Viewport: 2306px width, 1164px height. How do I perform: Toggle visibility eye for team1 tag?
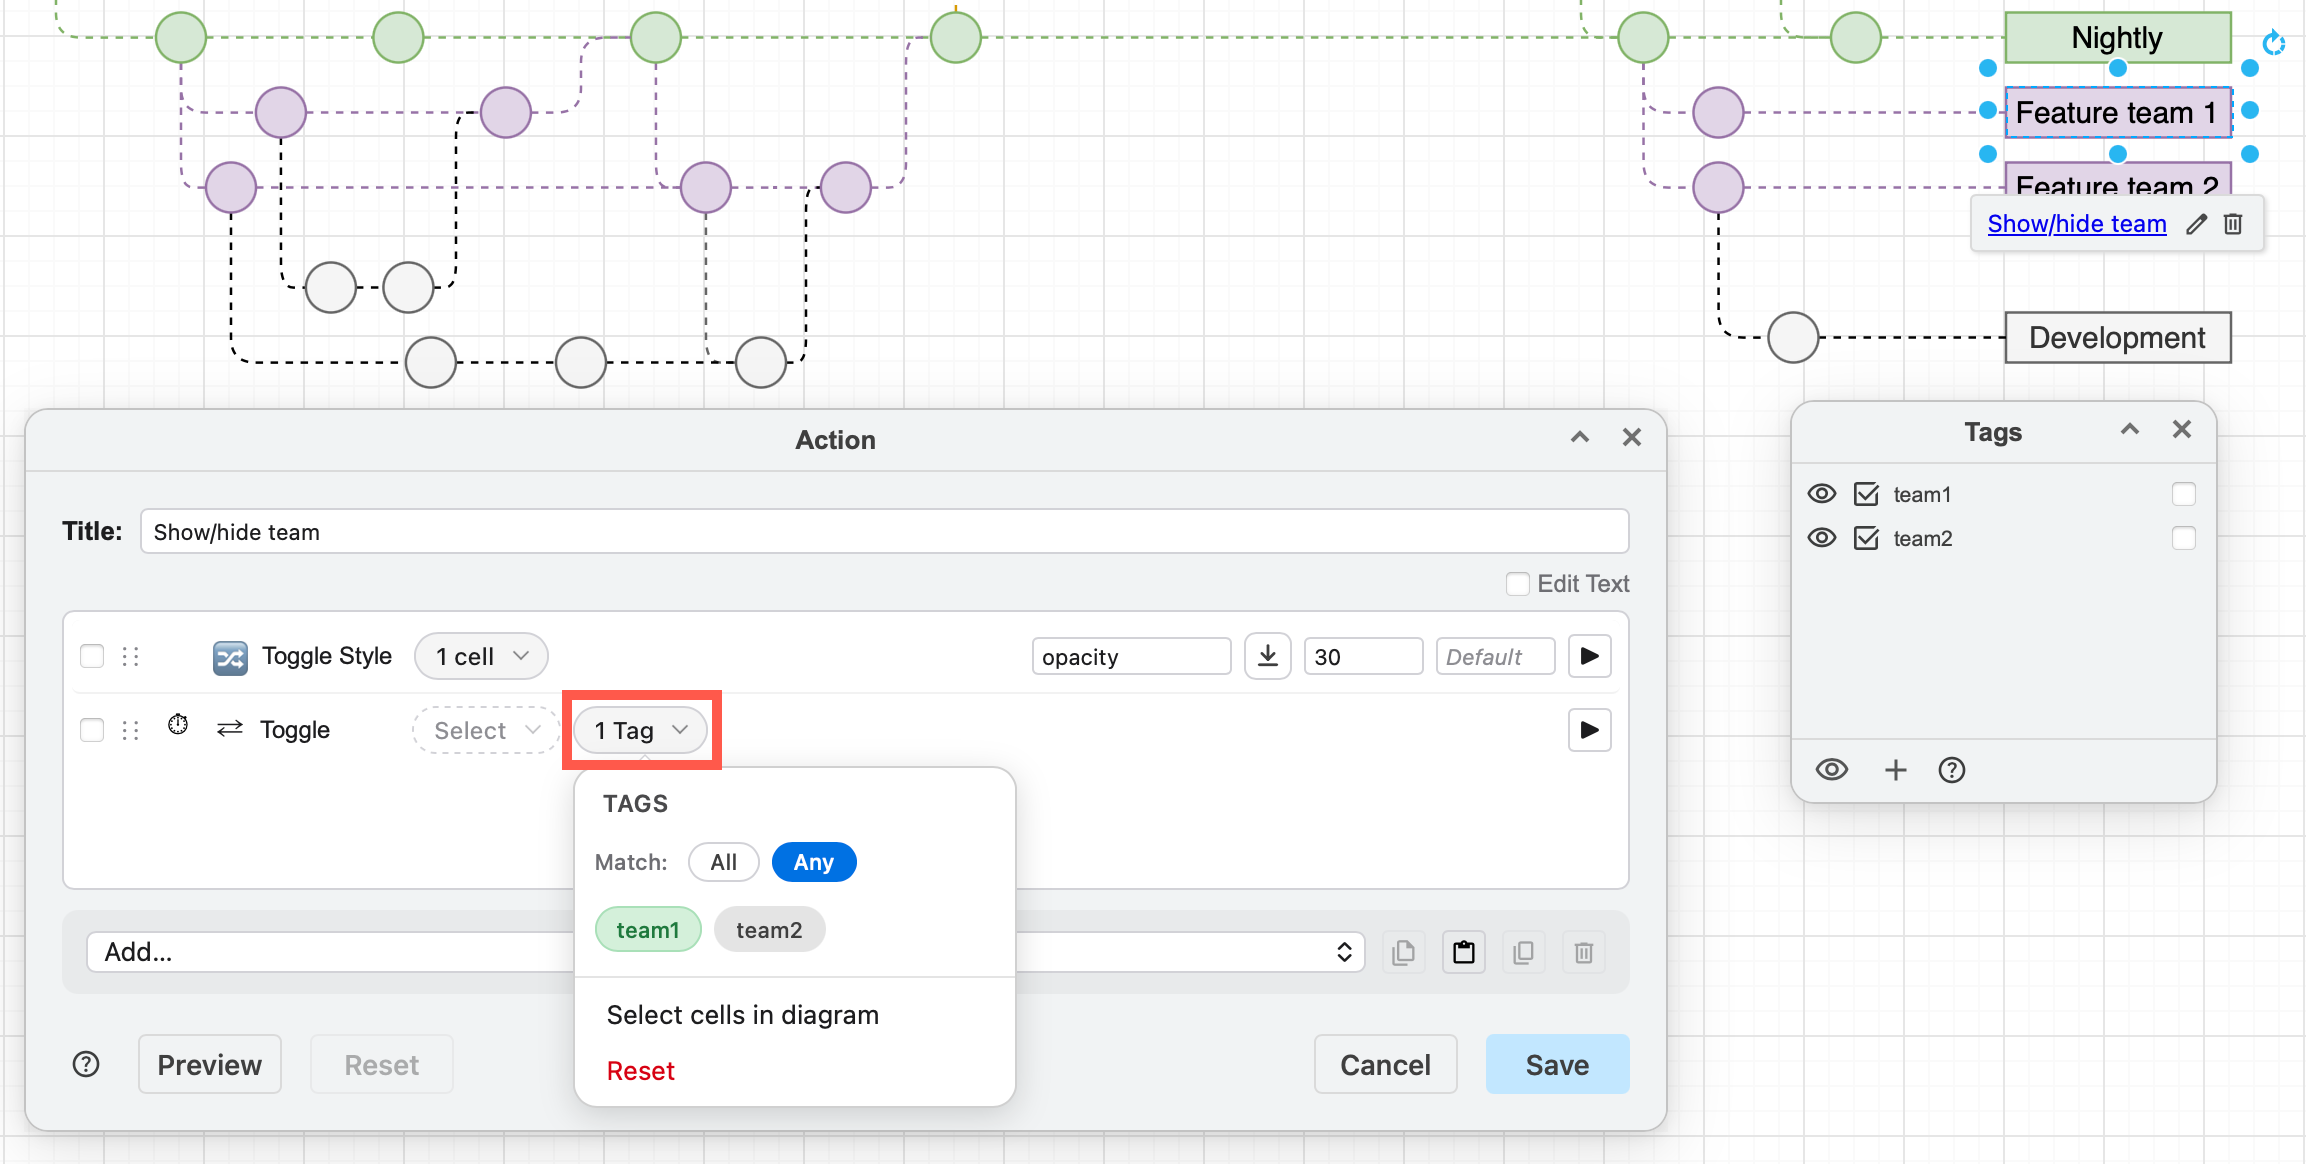1822,494
